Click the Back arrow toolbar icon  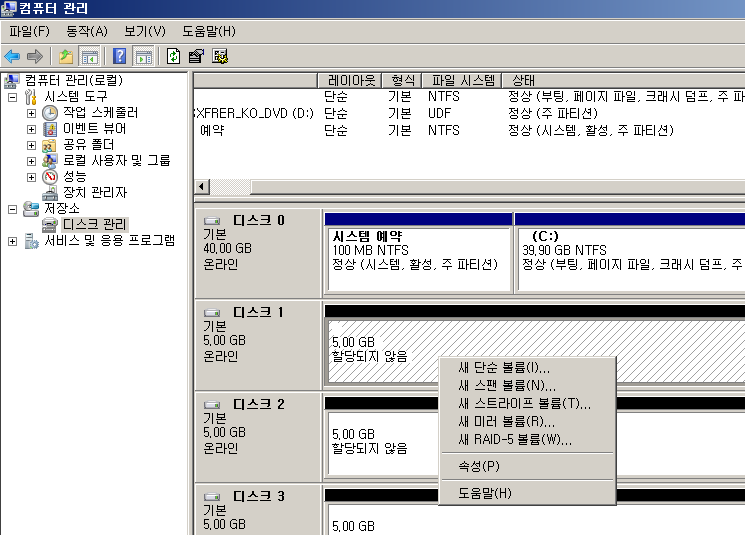click(12, 57)
